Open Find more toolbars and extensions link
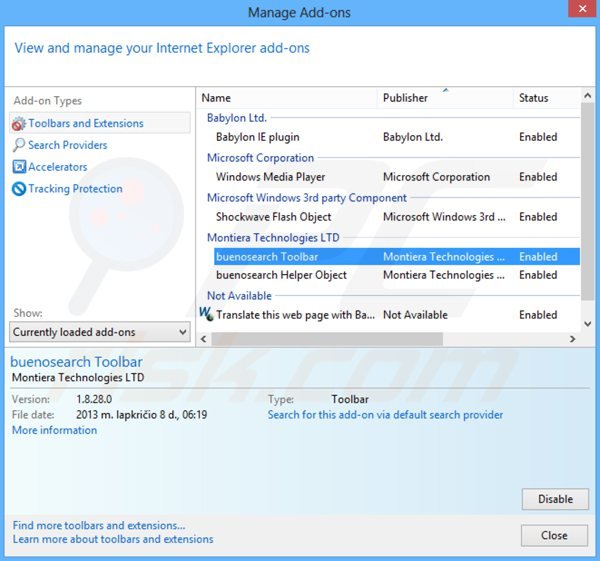 tap(99, 526)
